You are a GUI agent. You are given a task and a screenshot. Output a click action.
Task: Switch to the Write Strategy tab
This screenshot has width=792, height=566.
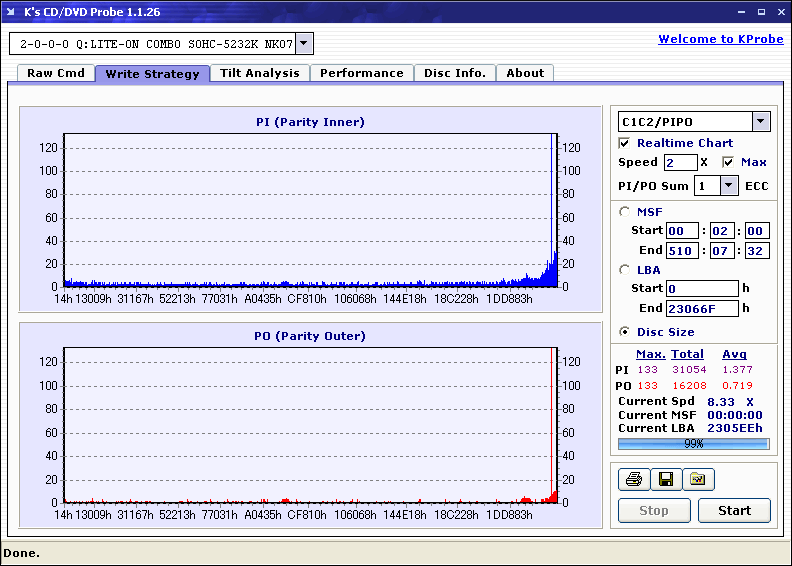tap(153, 74)
